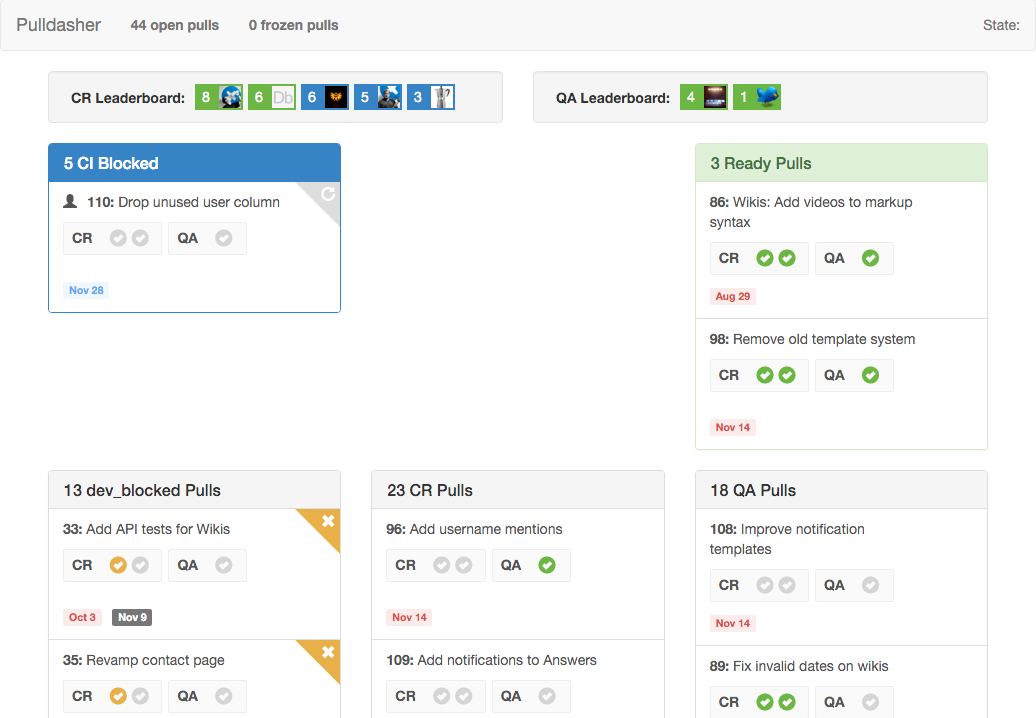
Task: Open pull 86: Wikis add videos
Action: [x=811, y=212]
